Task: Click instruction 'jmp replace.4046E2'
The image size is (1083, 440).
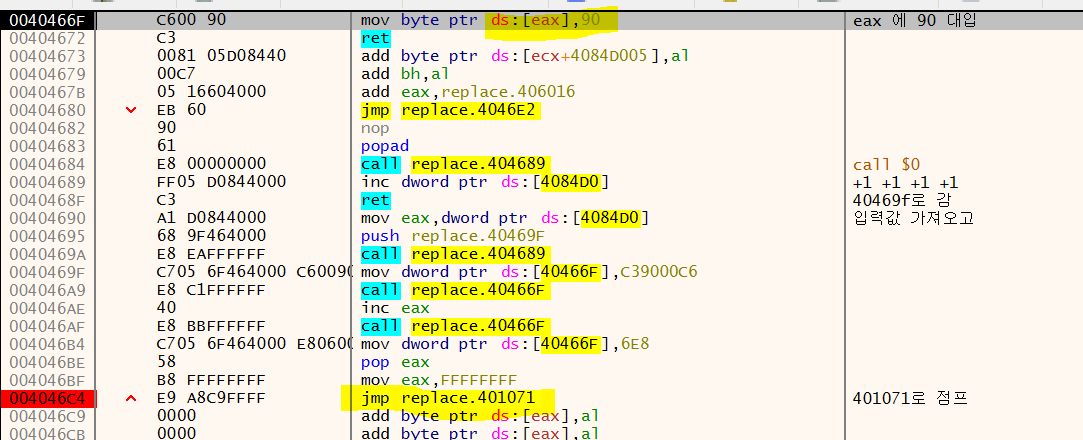Action: [x=450, y=110]
